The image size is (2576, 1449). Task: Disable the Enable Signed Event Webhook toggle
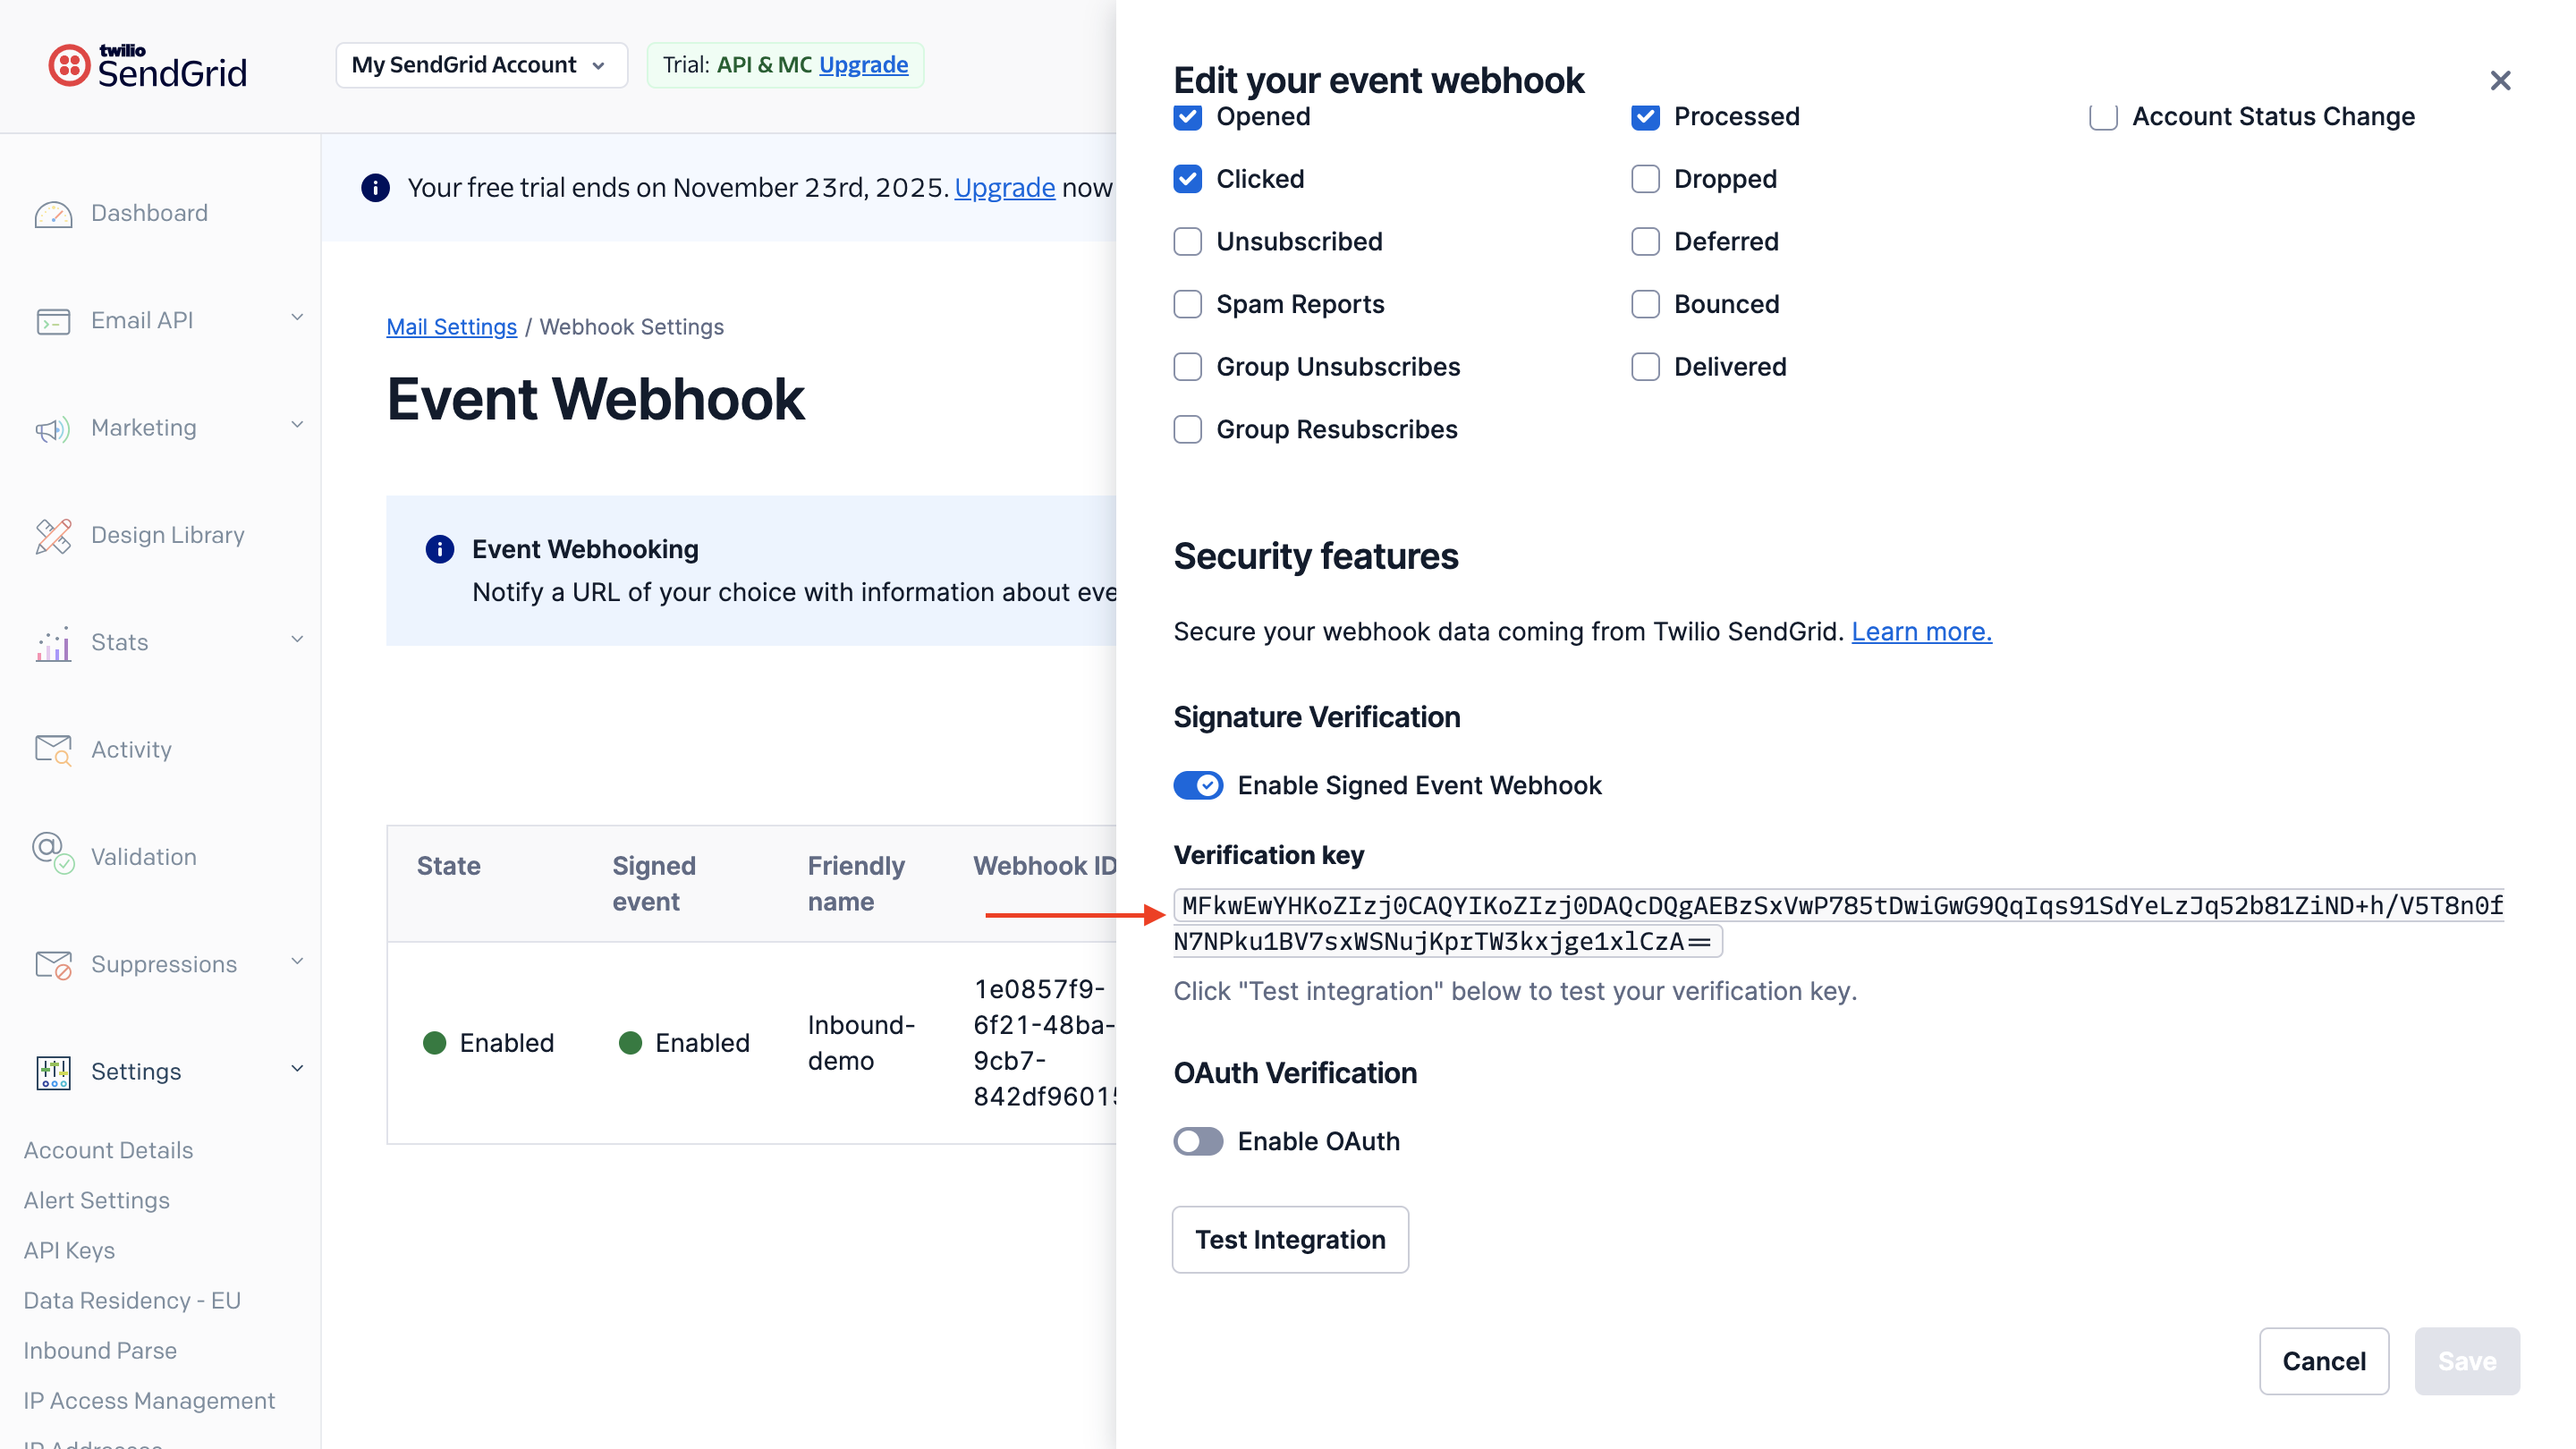[1197, 785]
